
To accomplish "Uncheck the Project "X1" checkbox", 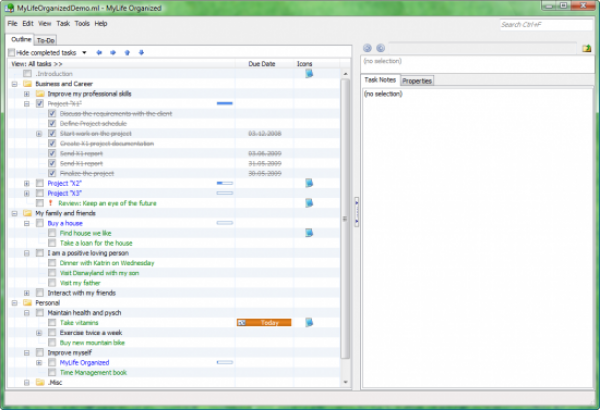I will 40,103.
